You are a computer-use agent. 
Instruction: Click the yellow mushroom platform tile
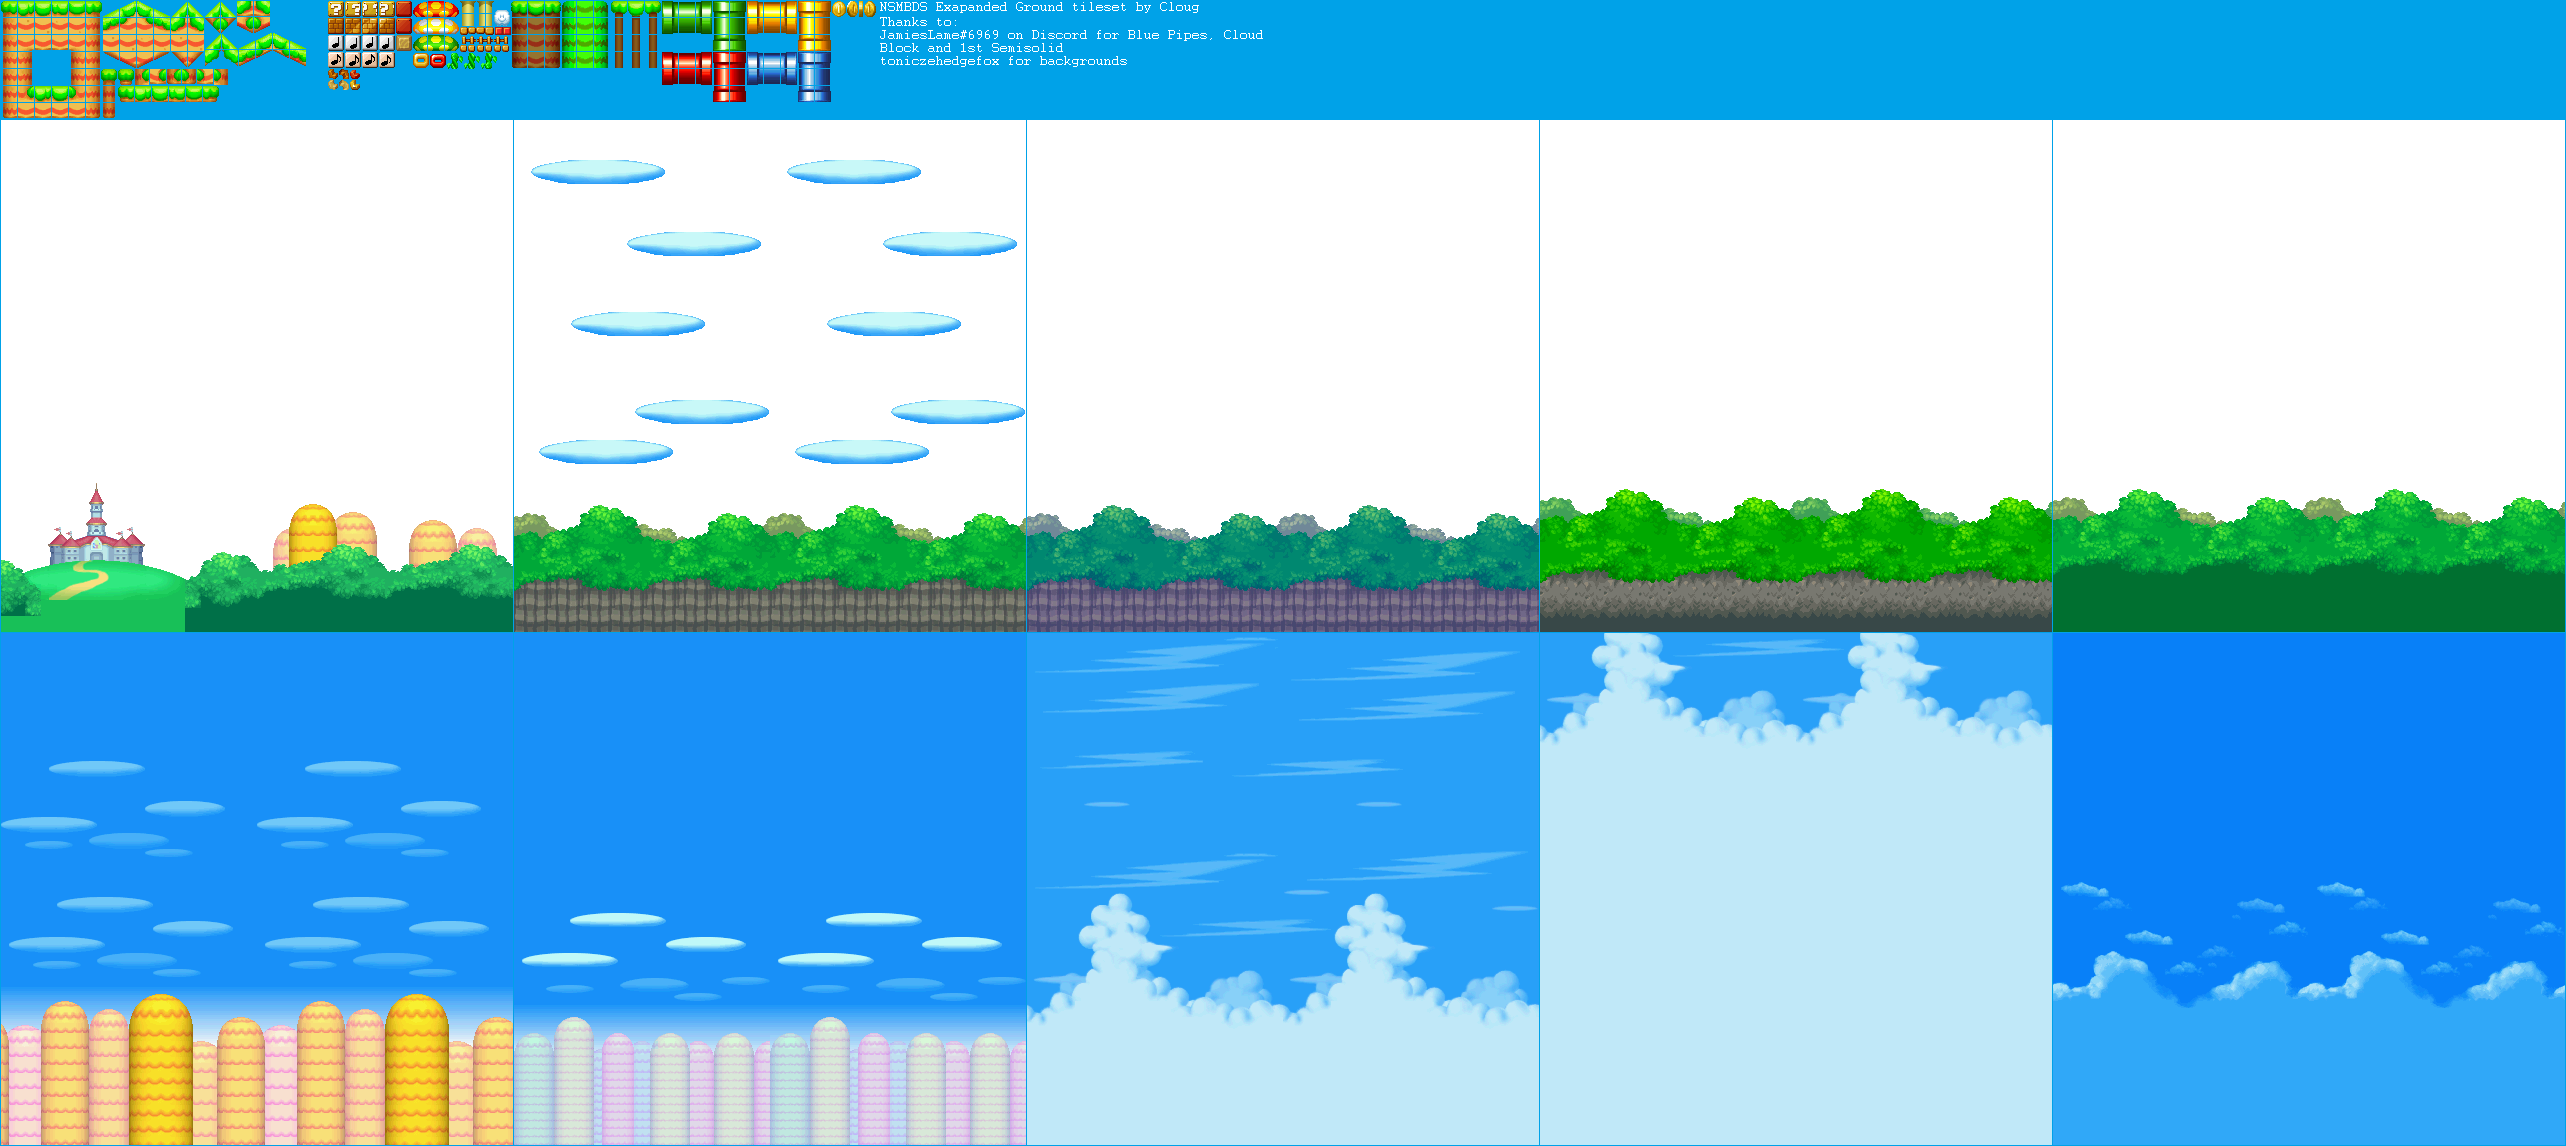coord(436,26)
